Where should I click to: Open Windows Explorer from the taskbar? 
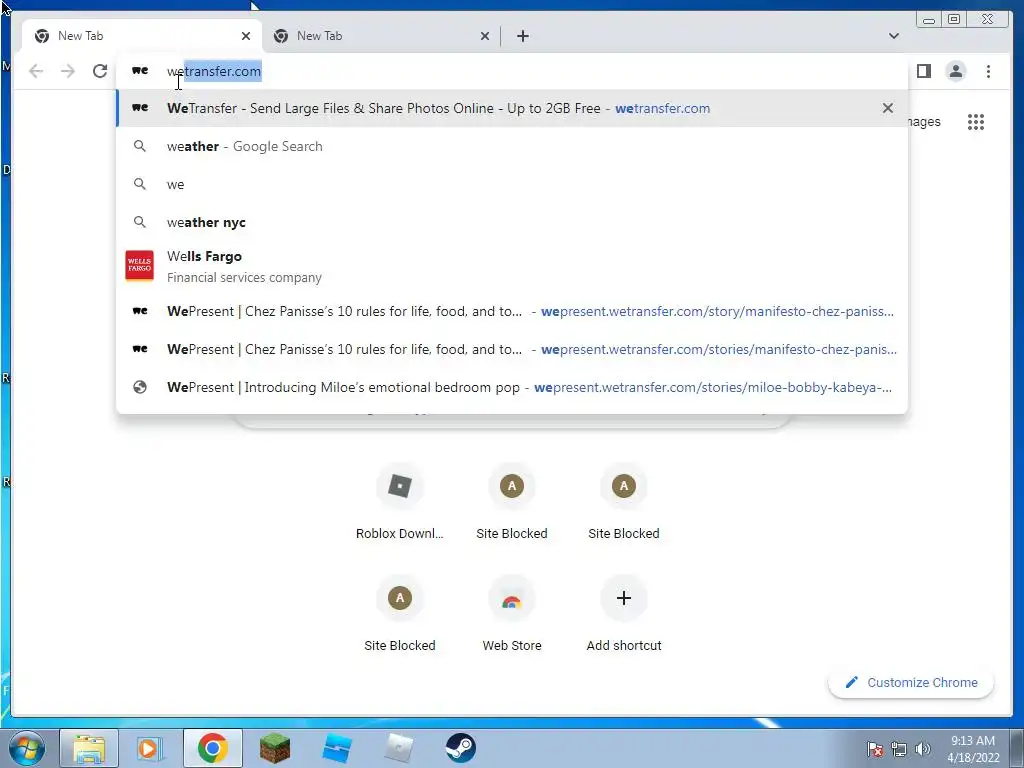click(x=89, y=748)
